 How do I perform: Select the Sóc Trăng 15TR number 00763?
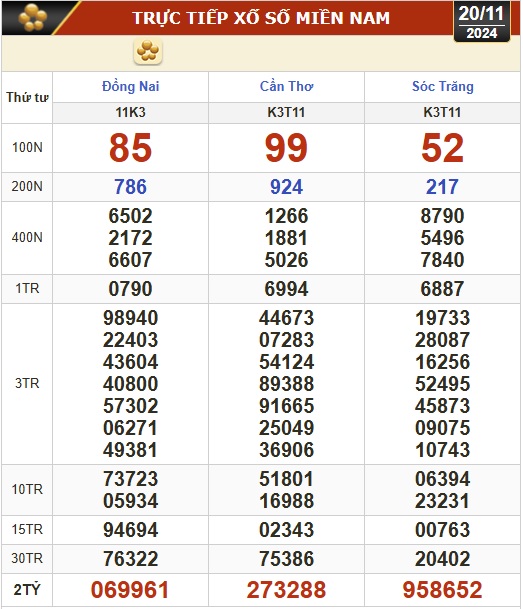[x=442, y=530]
